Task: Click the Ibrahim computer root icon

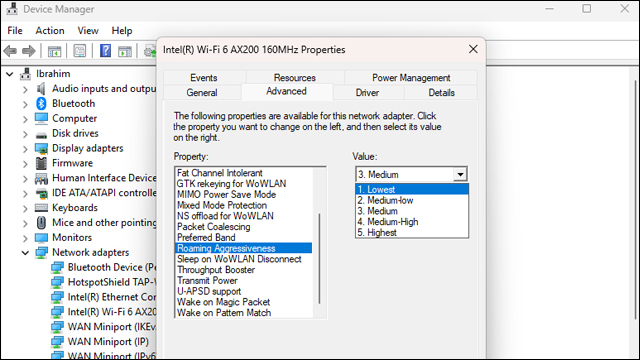Action: (x=26, y=74)
